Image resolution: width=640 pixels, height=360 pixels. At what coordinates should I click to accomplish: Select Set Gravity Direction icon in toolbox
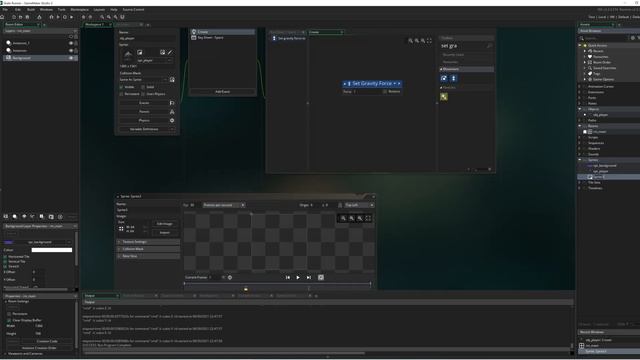444,78
